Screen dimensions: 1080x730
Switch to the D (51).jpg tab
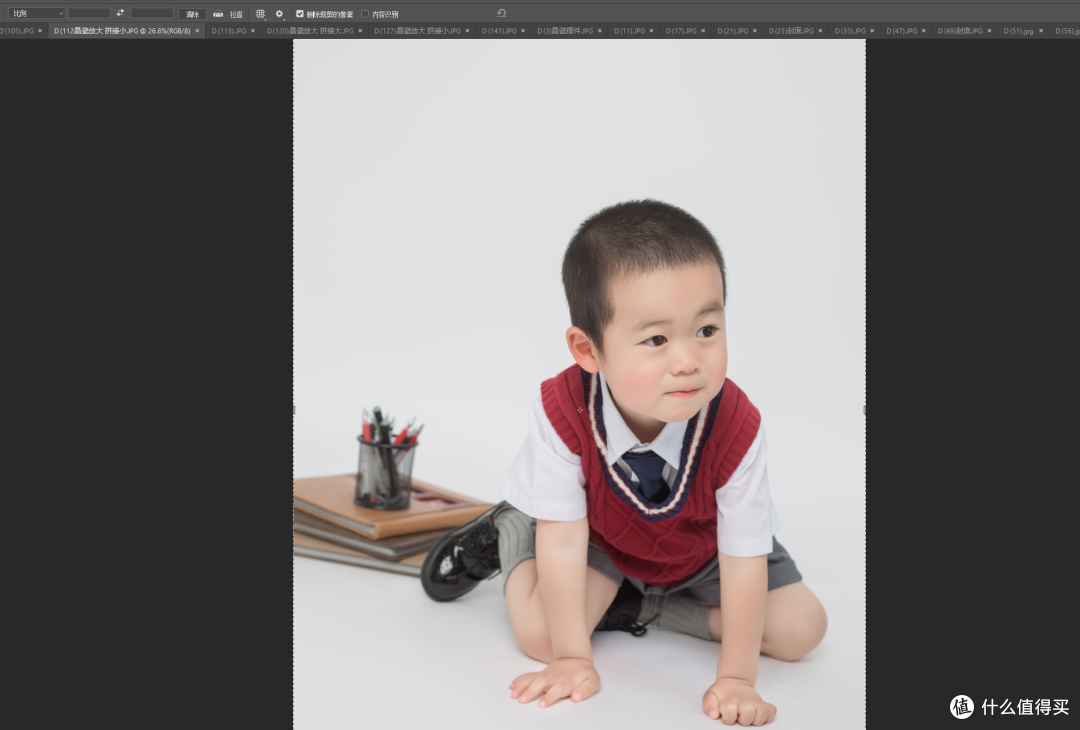tap(1019, 31)
